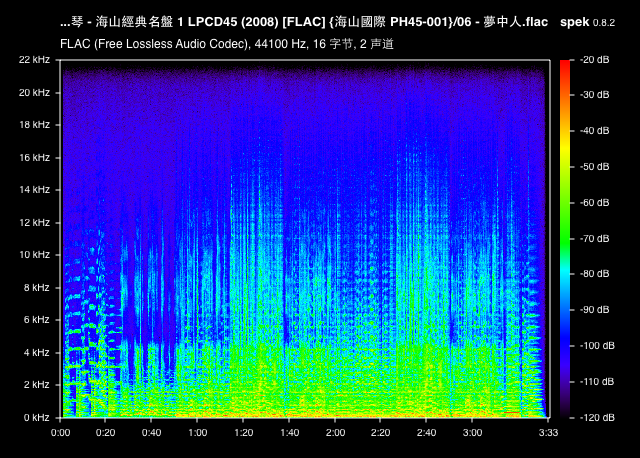Click the 2 kHz frequency axis label
The width and height of the screenshot is (640, 458).
click(36, 384)
